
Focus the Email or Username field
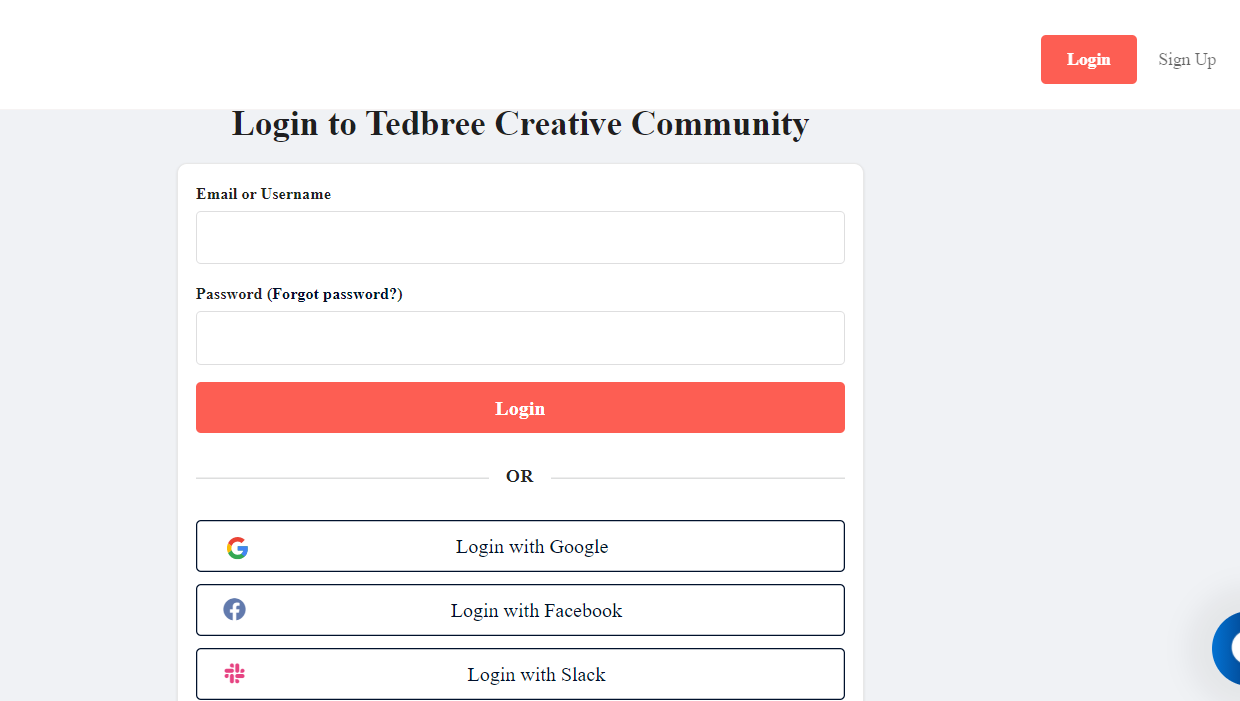click(520, 238)
